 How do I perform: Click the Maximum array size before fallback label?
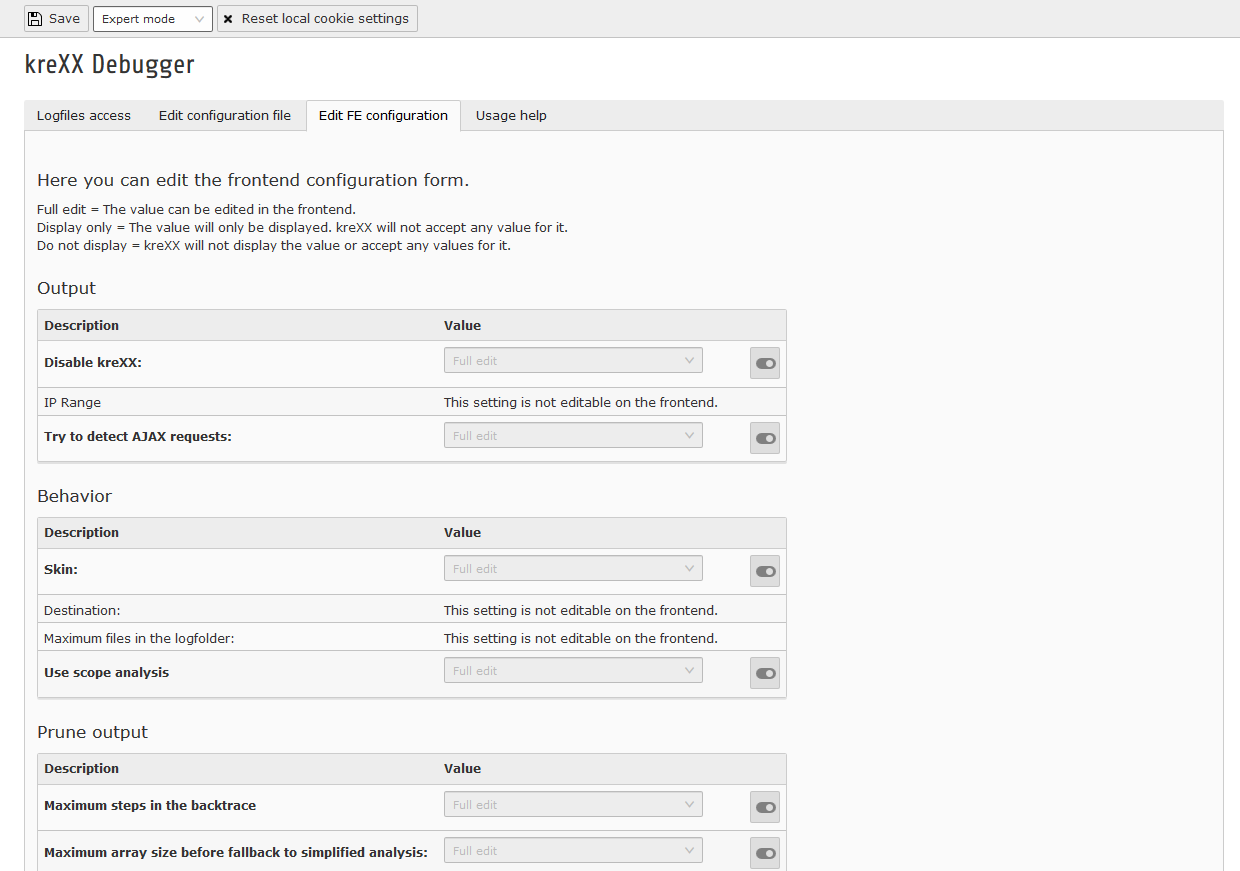pos(236,853)
